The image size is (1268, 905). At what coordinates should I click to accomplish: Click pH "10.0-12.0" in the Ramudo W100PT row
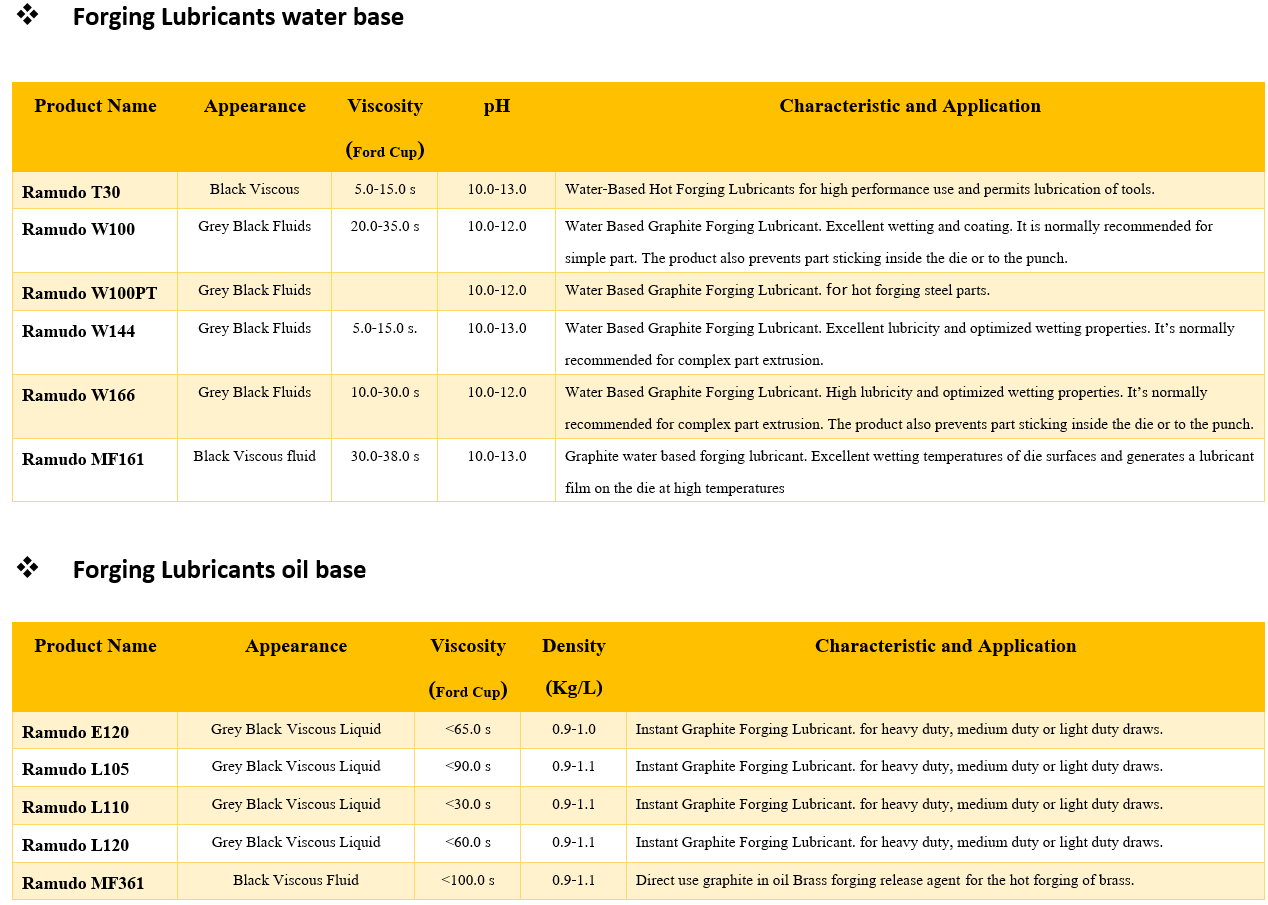point(497,290)
